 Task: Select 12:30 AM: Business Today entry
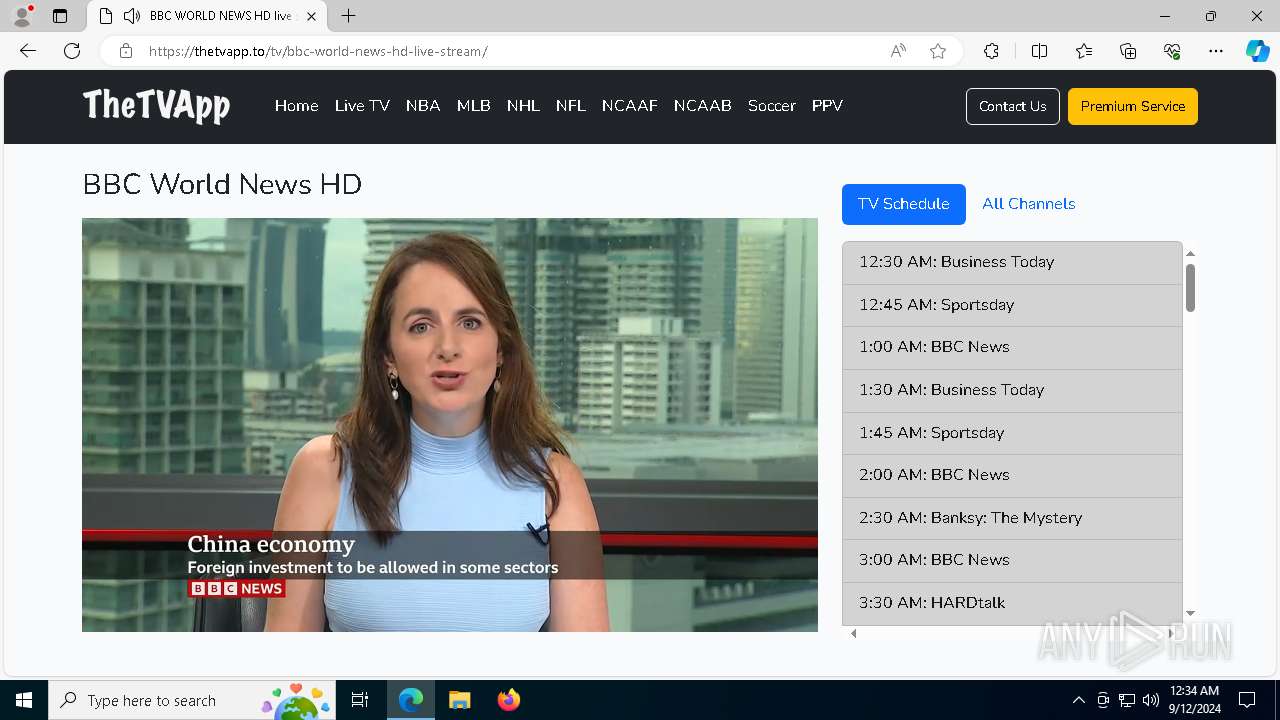click(1012, 262)
